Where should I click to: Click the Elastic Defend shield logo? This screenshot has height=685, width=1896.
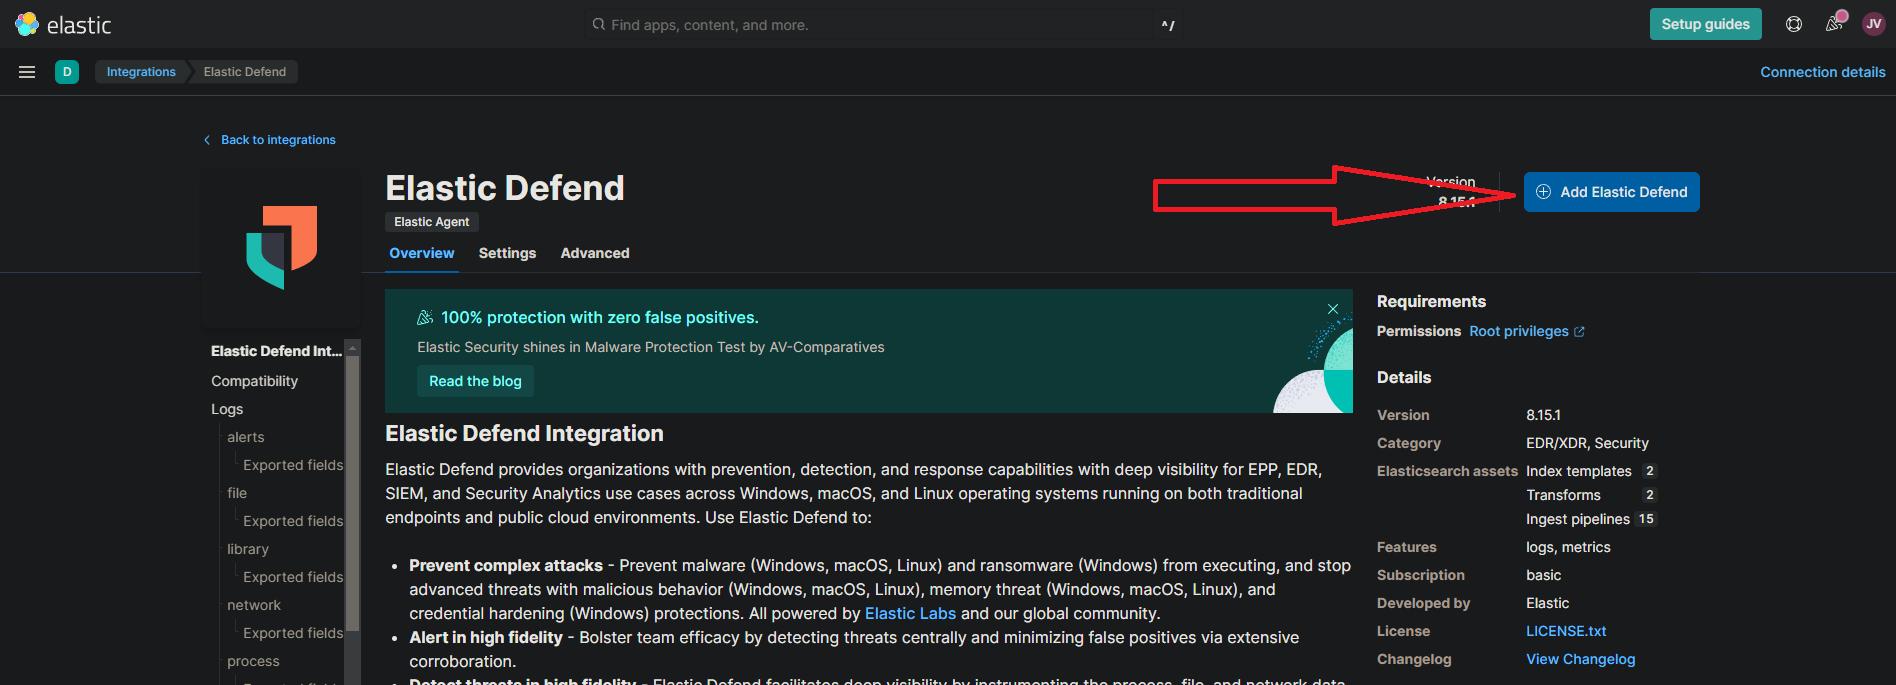point(282,248)
